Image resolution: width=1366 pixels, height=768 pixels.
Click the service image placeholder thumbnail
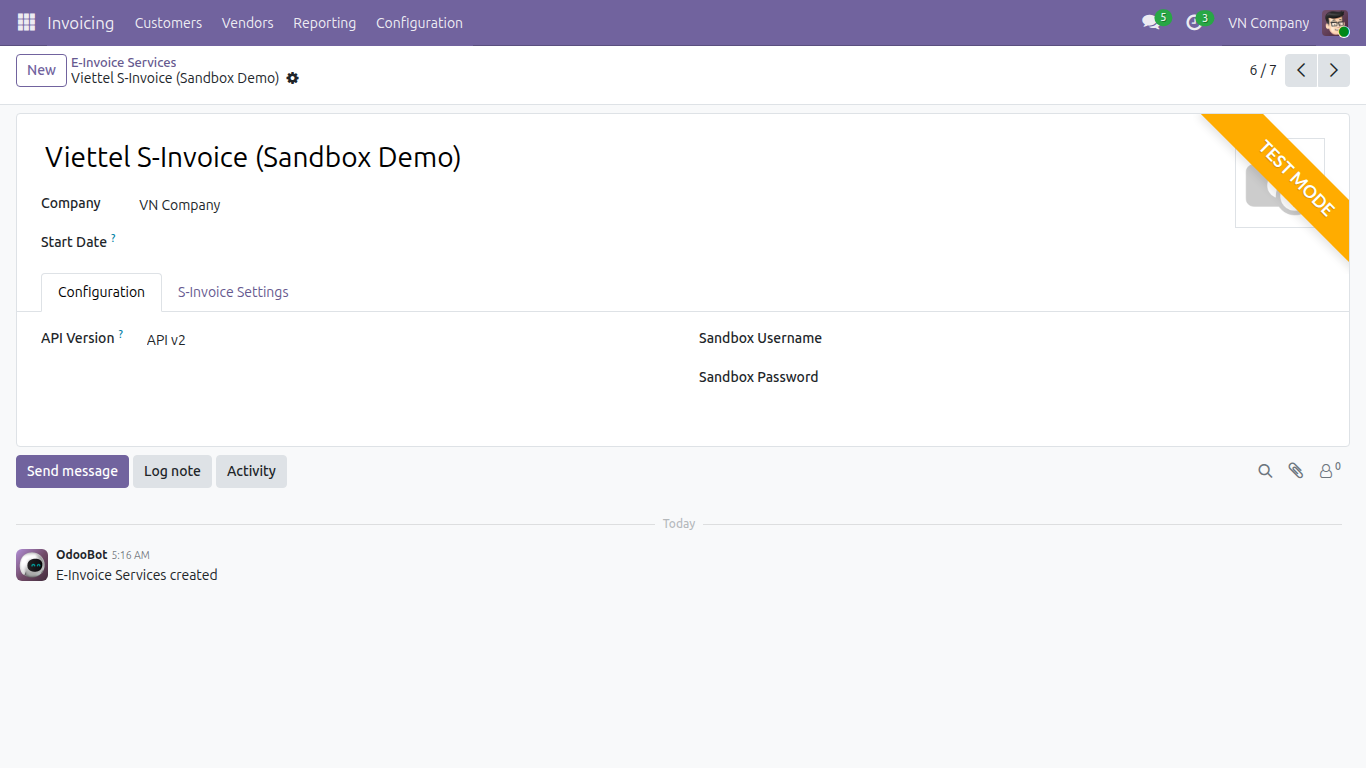point(1280,183)
